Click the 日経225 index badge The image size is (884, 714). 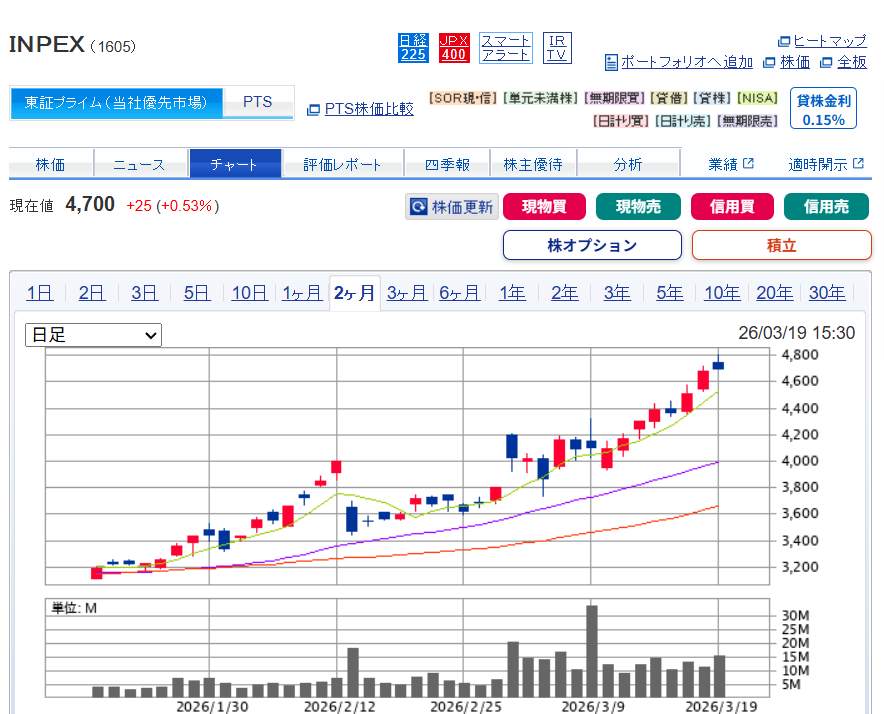413,48
